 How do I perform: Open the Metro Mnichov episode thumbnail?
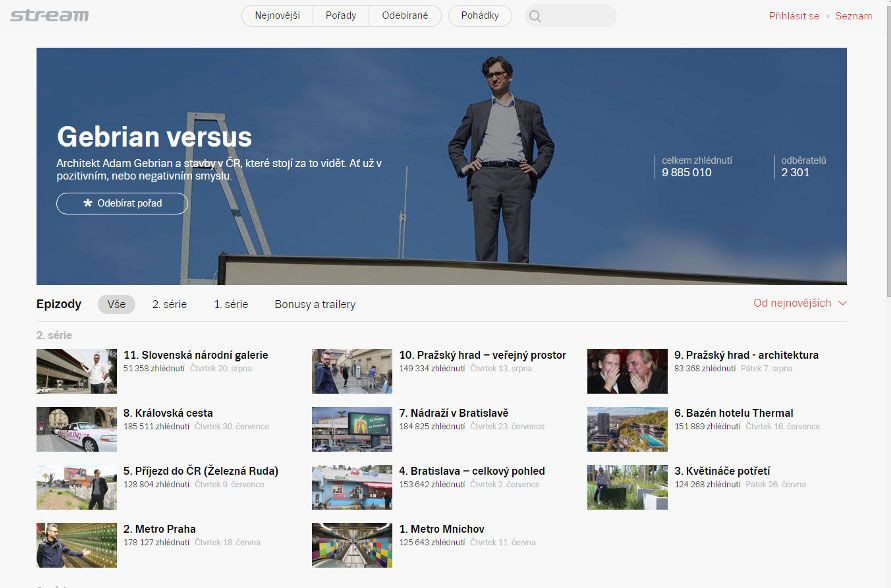click(x=351, y=545)
